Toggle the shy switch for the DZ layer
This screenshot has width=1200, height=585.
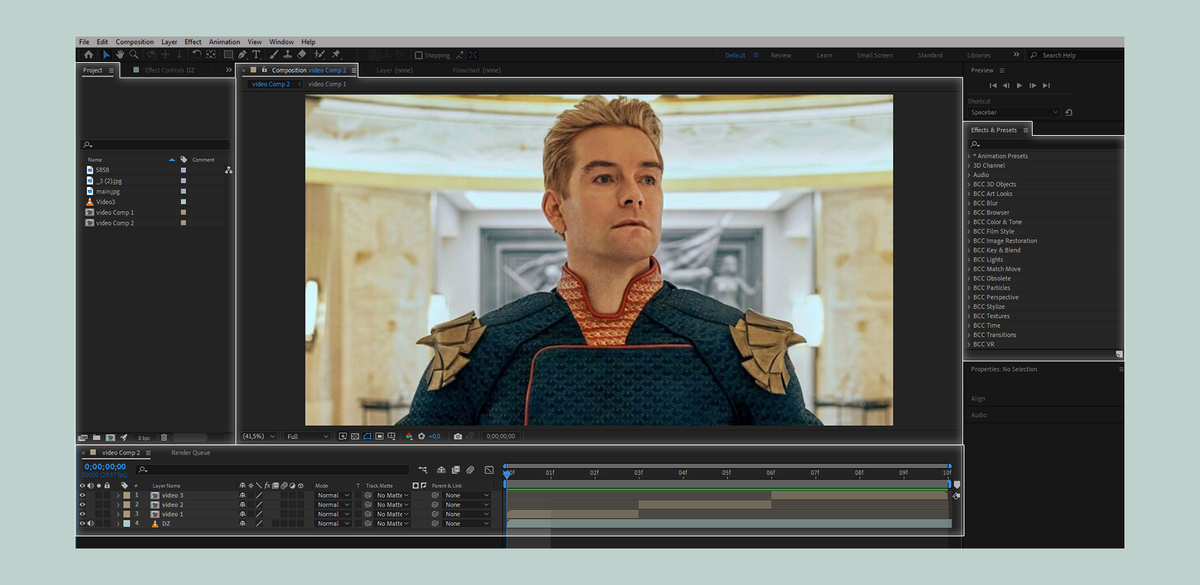click(x=242, y=523)
